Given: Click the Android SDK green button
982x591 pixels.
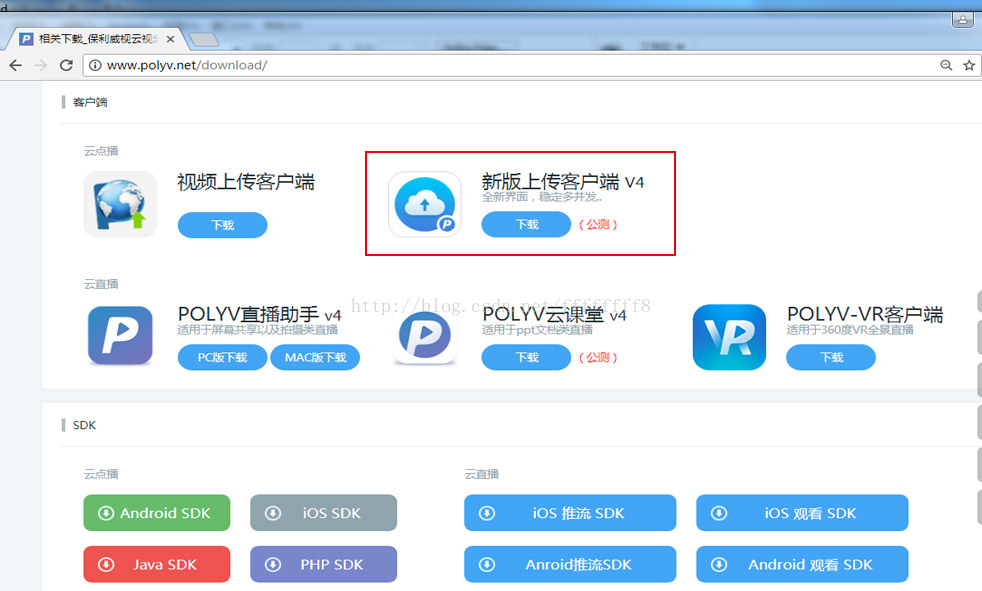Looking at the screenshot, I should 157,513.
